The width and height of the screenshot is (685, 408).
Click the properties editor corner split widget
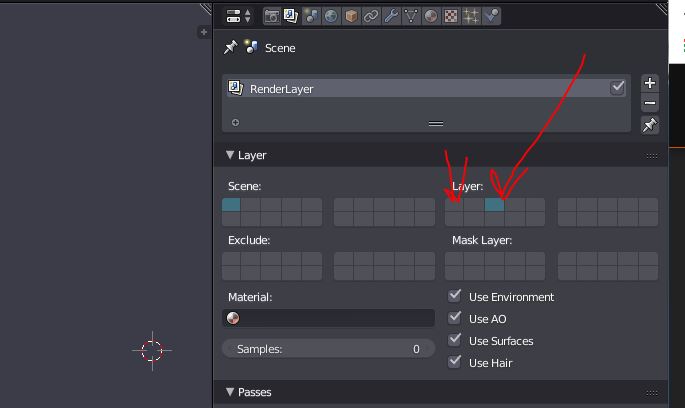(x=661, y=8)
